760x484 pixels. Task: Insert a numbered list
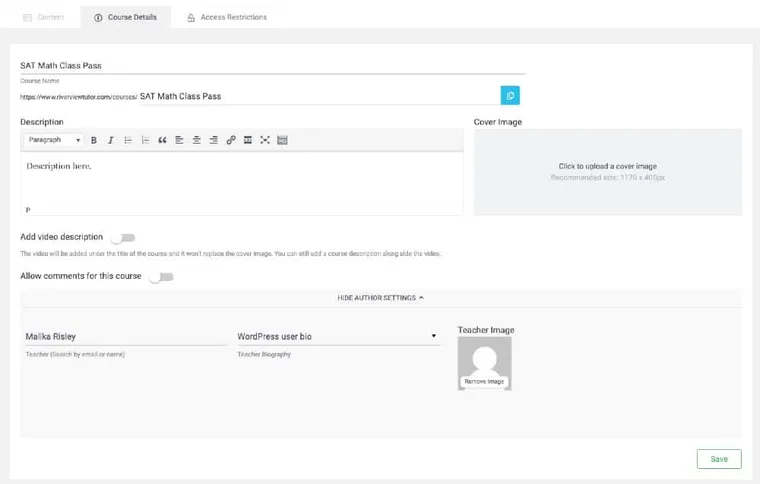tap(145, 140)
